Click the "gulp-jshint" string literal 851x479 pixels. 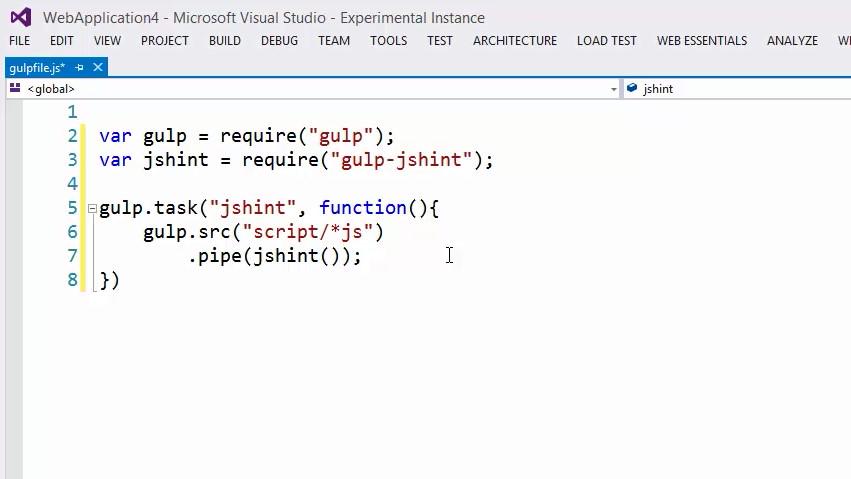pyautogui.click(x=401, y=159)
